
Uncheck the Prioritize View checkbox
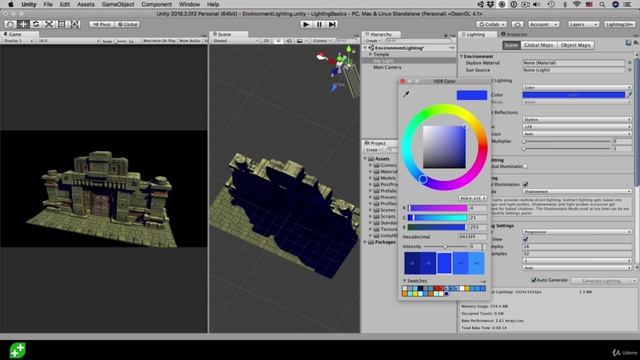[525, 239]
